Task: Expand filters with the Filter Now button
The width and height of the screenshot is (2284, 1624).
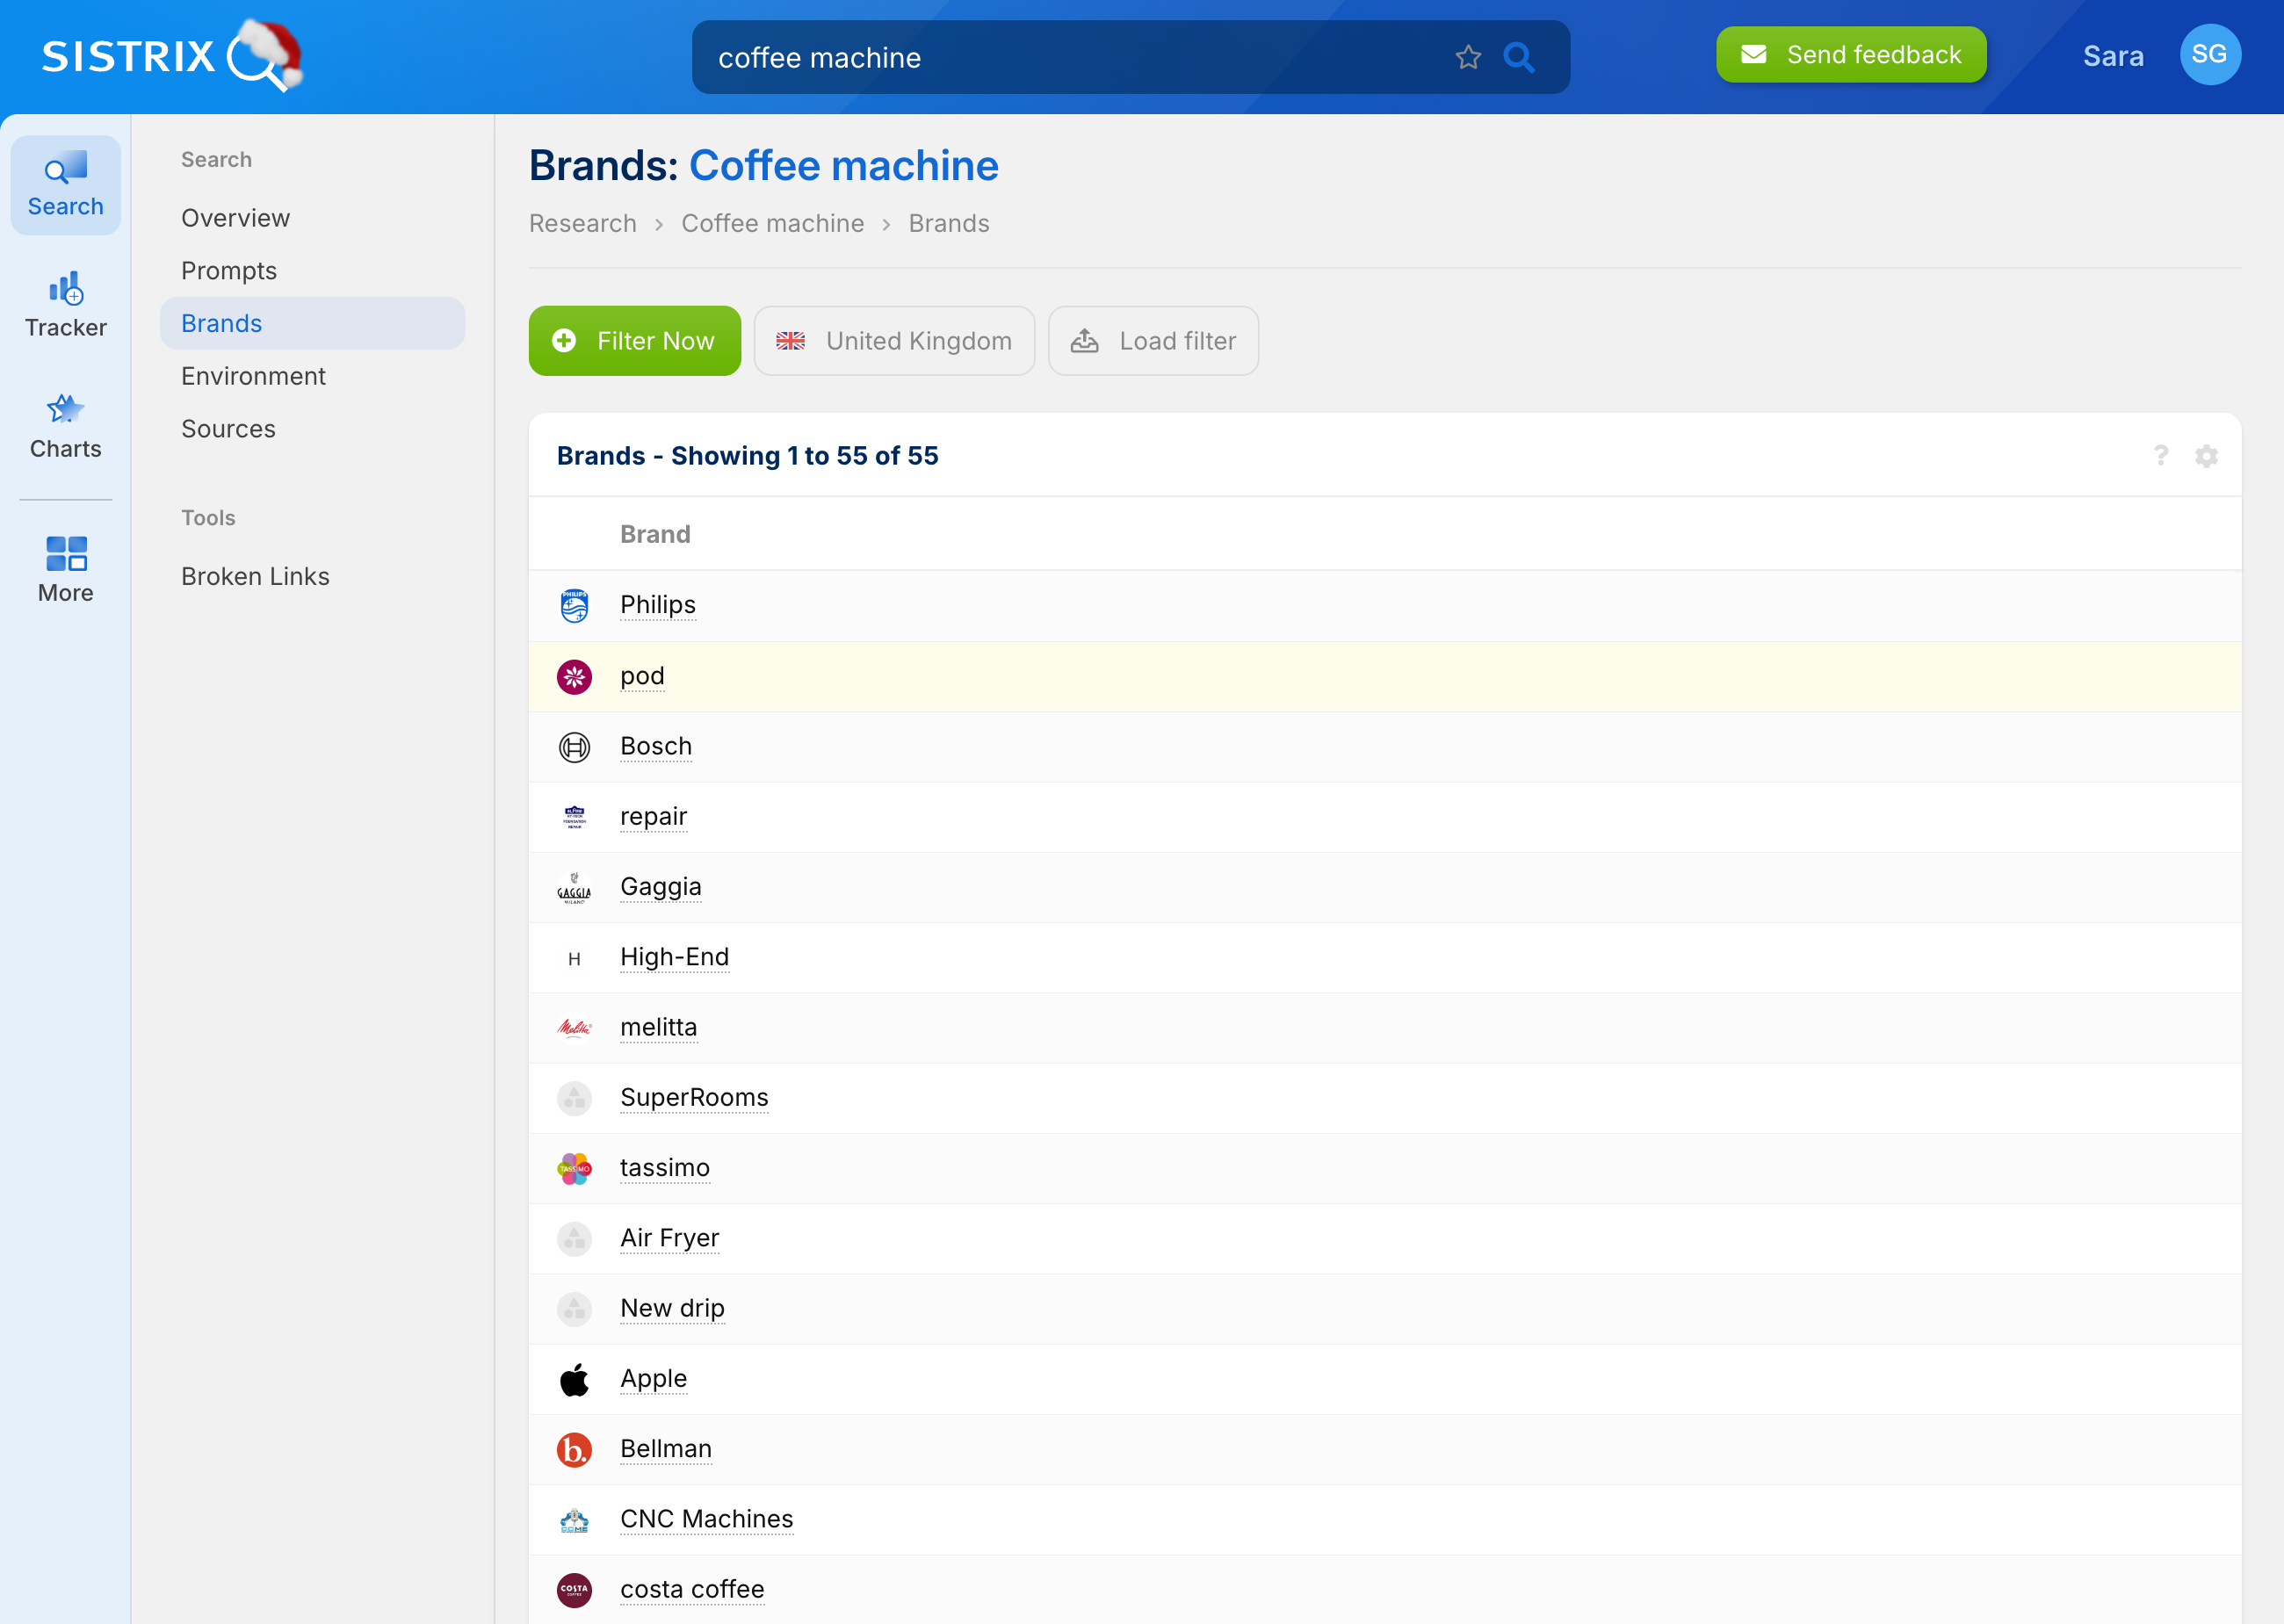Action: (x=634, y=340)
